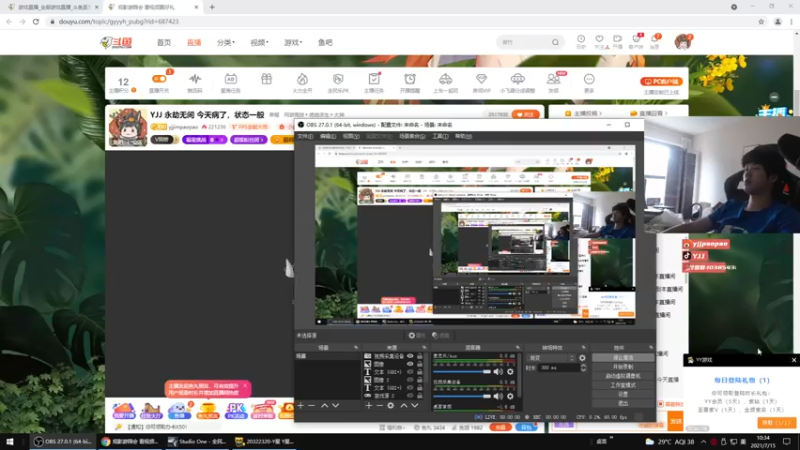The image size is (800, 450).
Task: Open the 更多 three-dots icon
Action: (x=589, y=79)
